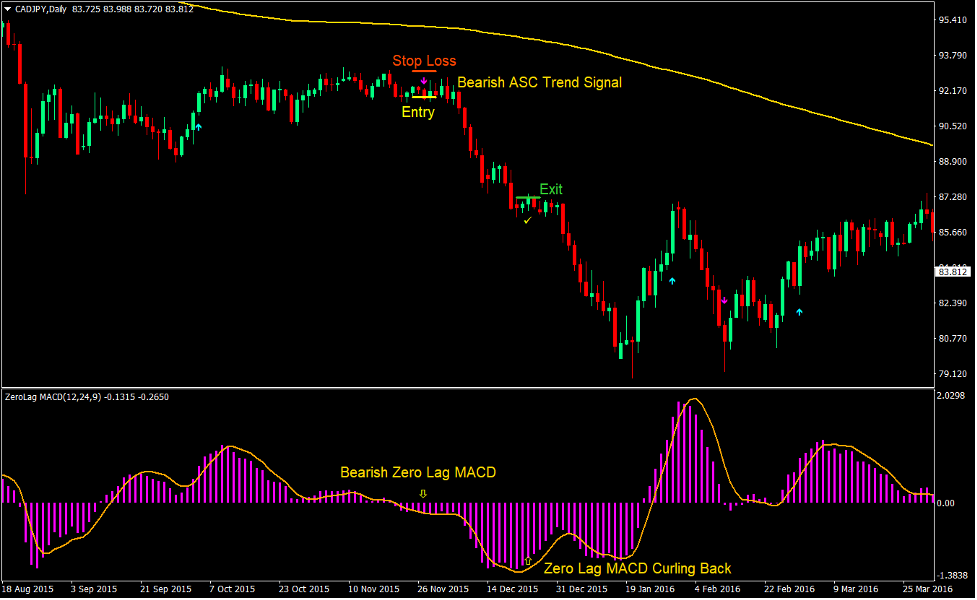Click the 19 Jan 2016 date label
The height and width of the screenshot is (600, 977).
(x=651, y=589)
